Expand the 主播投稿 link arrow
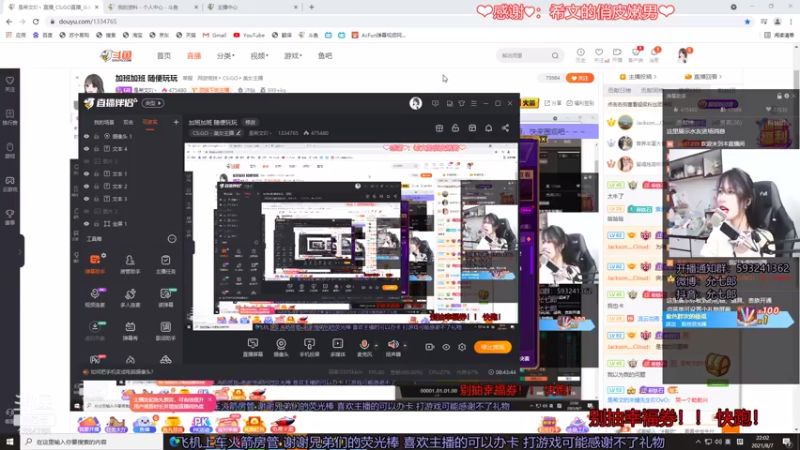 (x=656, y=77)
